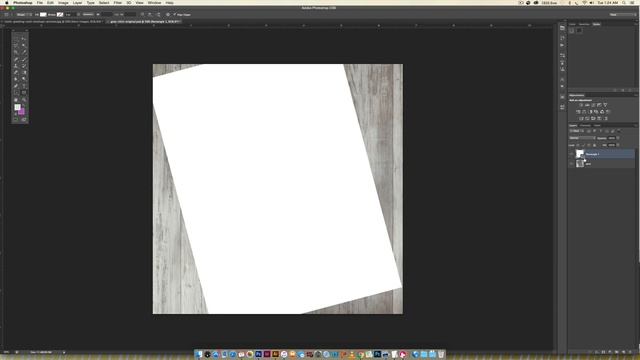Open the layer Fill slider arrow

tap(618, 145)
